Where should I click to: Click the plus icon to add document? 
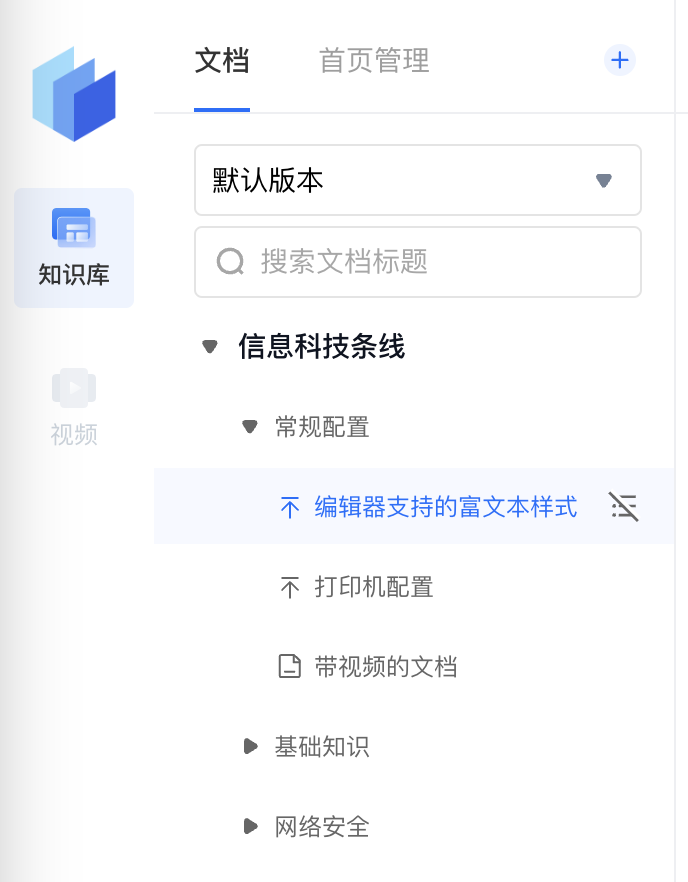tap(620, 60)
